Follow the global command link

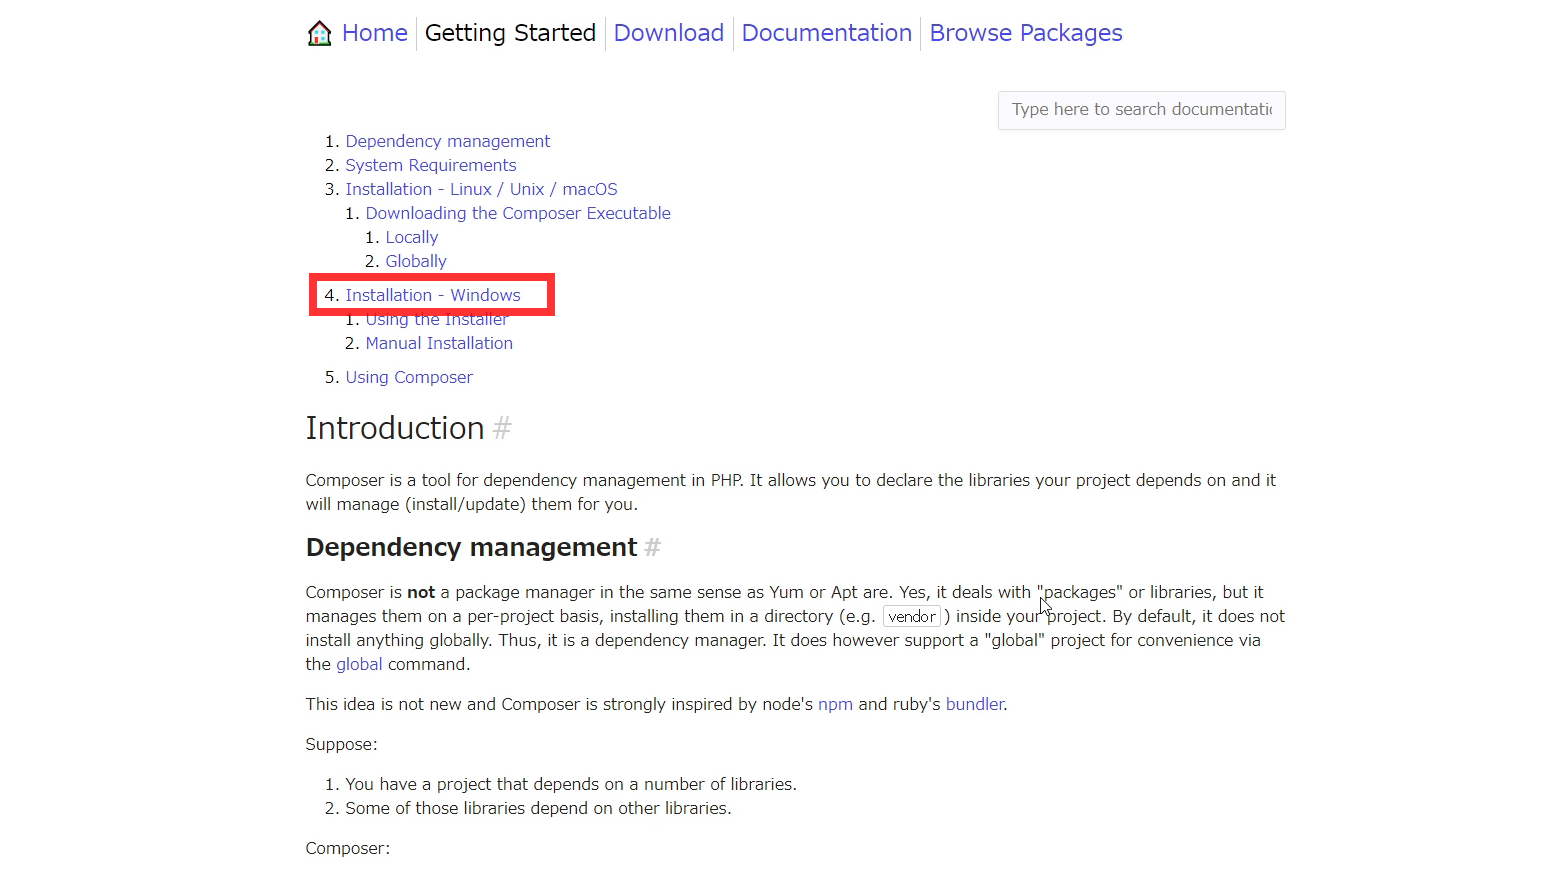point(359,664)
